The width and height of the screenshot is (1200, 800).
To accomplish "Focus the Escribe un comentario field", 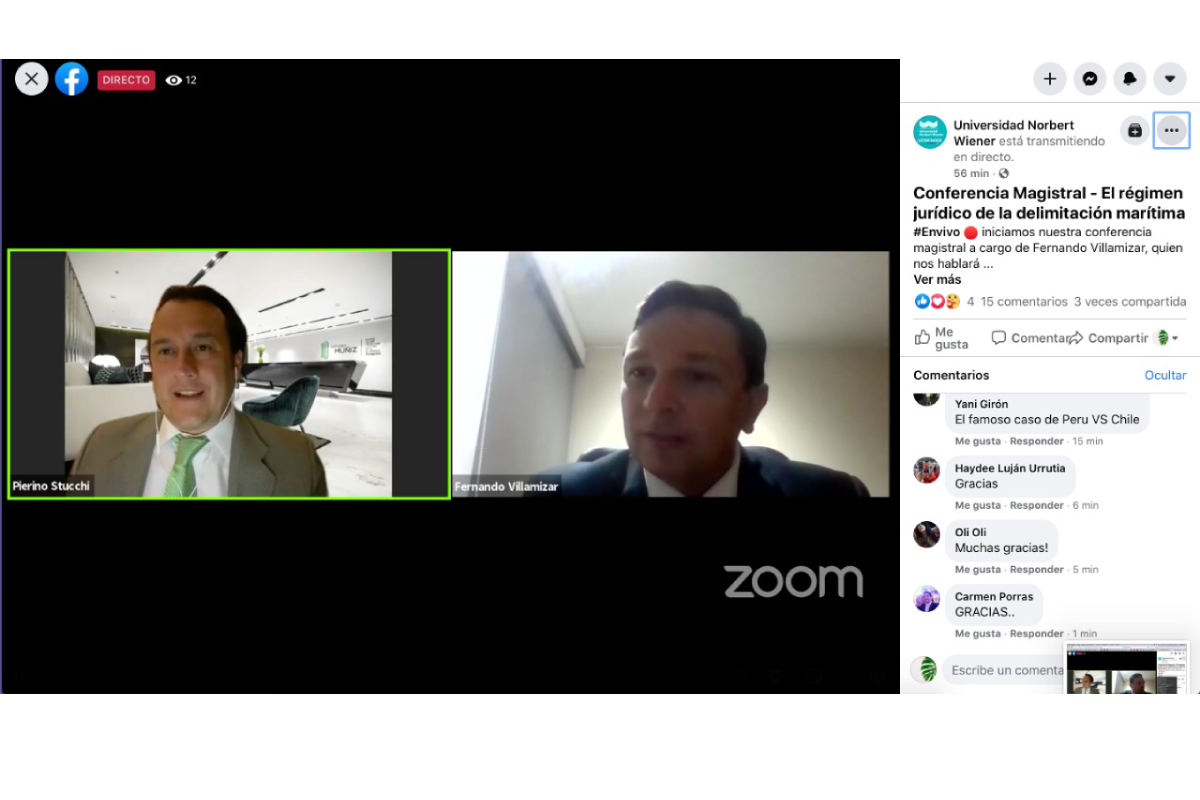I will (x=1005, y=670).
